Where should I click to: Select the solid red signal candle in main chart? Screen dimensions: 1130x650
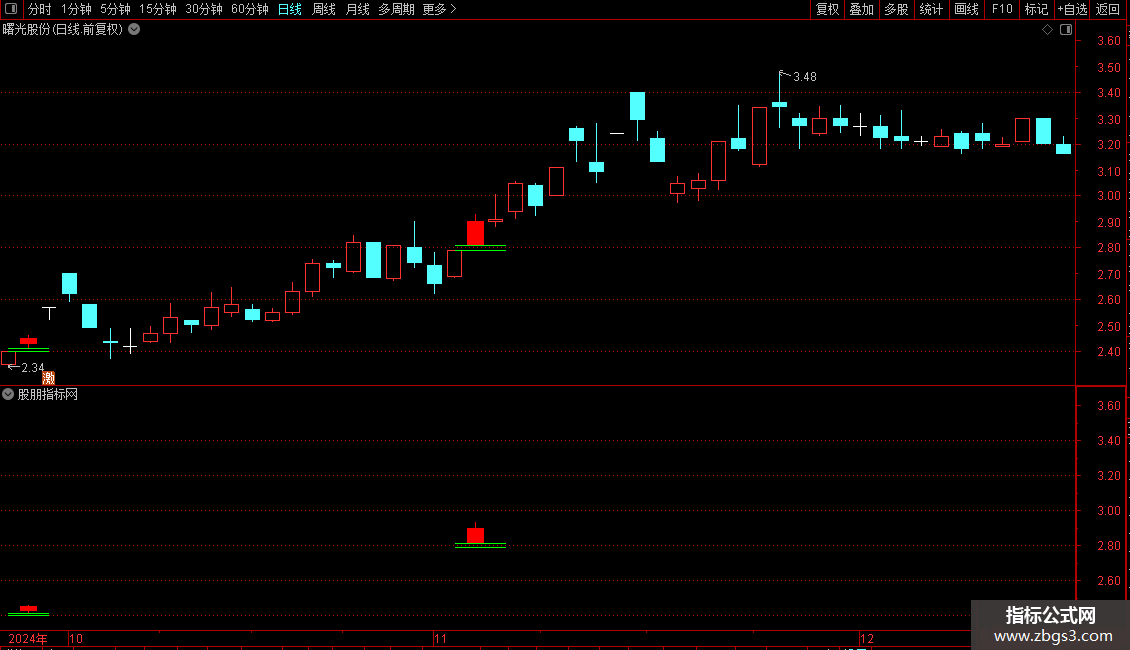coord(476,231)
